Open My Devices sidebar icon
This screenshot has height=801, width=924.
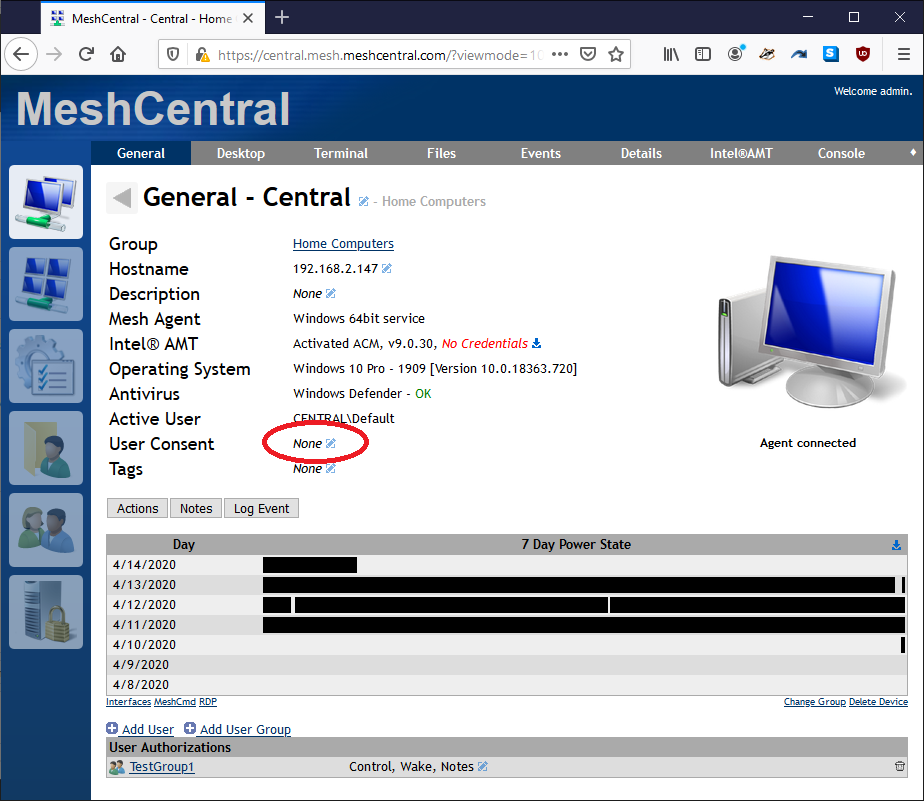click(46, 202)
